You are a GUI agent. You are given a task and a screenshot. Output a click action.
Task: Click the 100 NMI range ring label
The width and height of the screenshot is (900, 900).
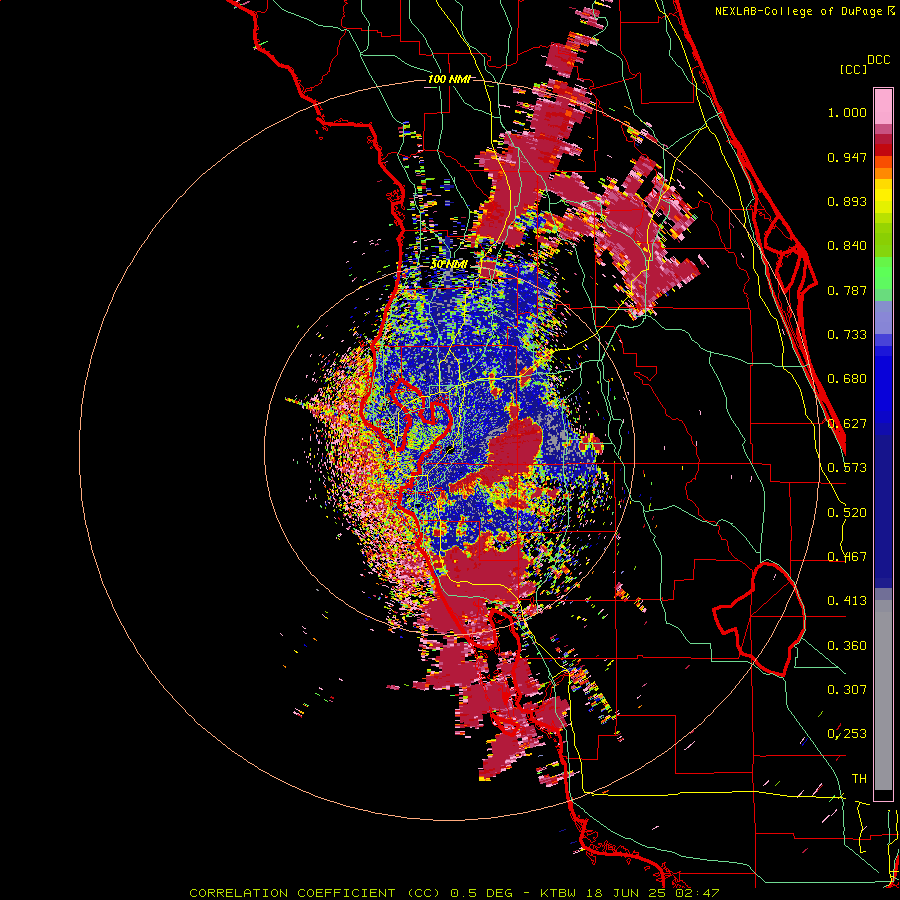pos(449,79)
